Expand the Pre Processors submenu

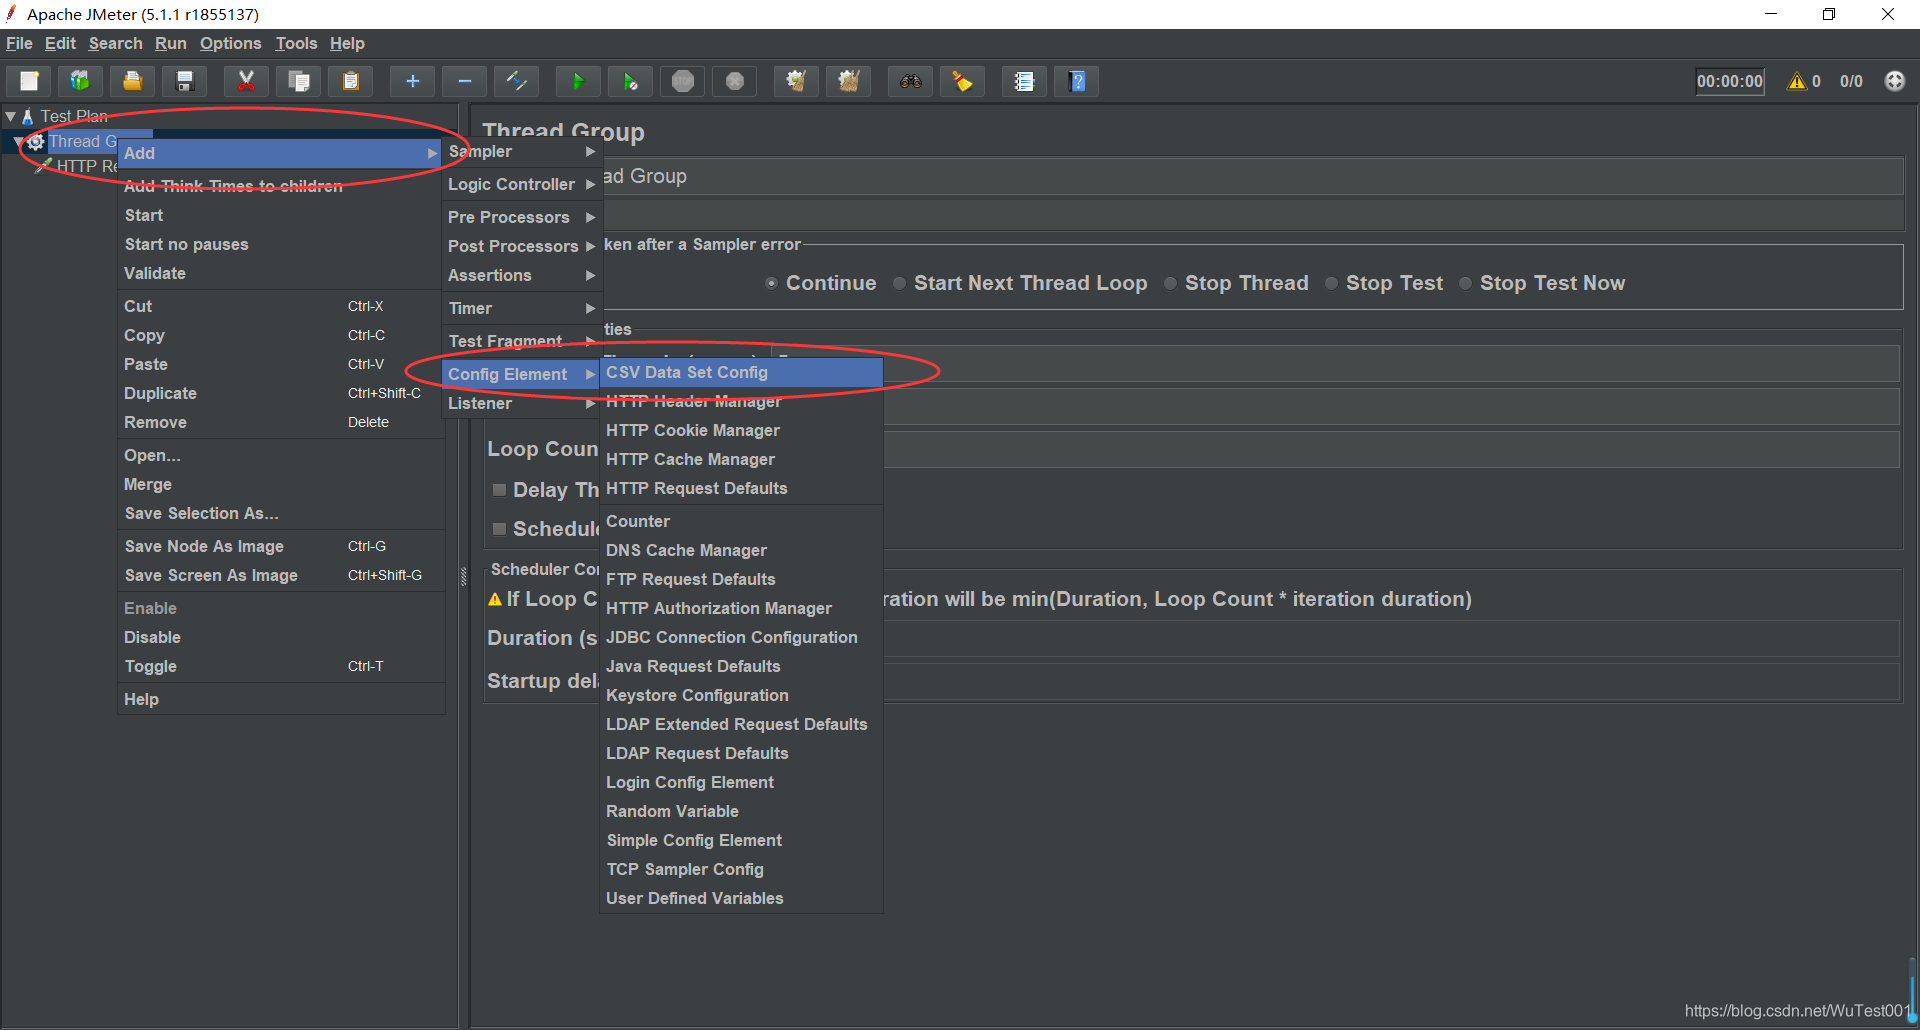(x=521, y=217)
